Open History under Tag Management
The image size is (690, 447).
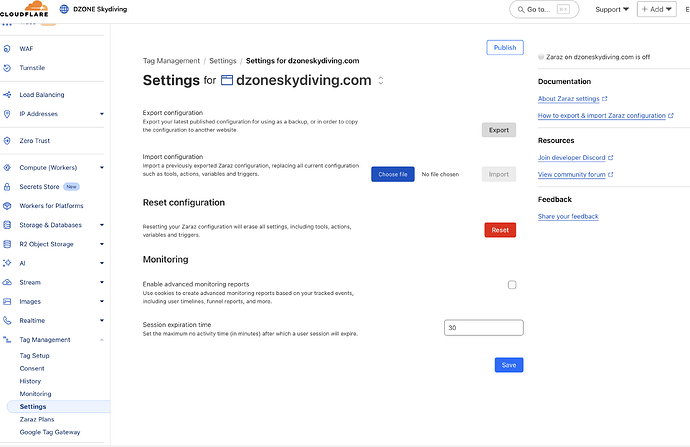[x=30, y=381]
